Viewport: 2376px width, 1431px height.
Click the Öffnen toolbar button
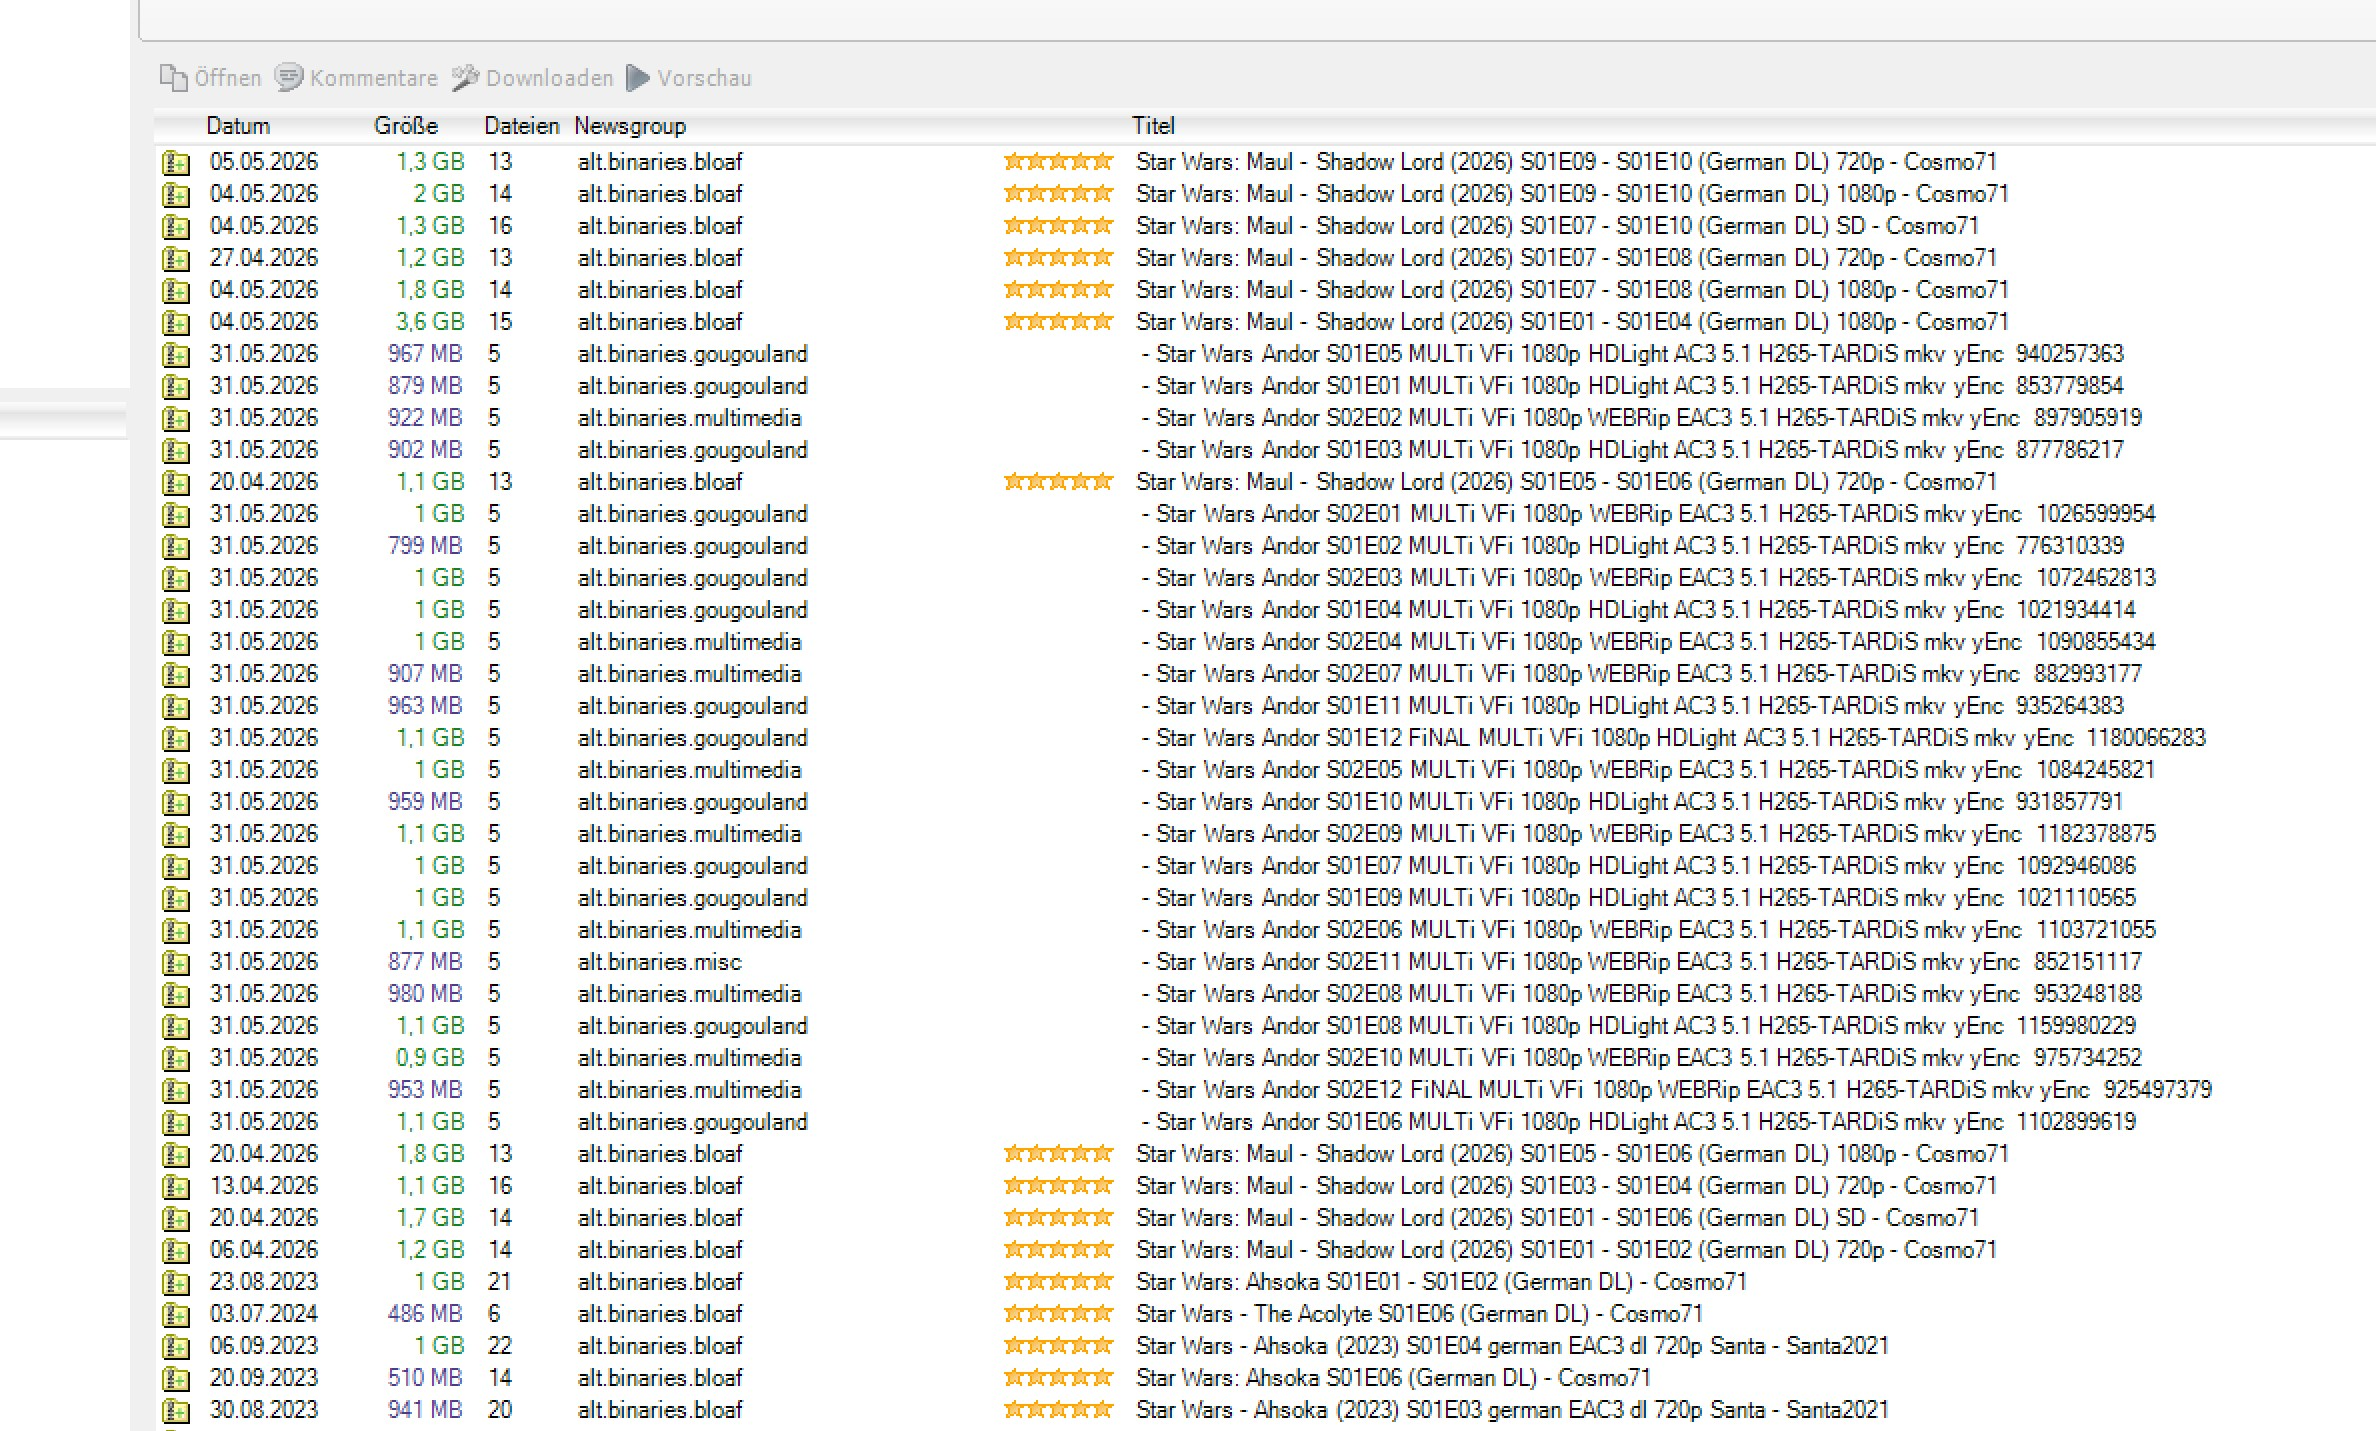[211, 78]
